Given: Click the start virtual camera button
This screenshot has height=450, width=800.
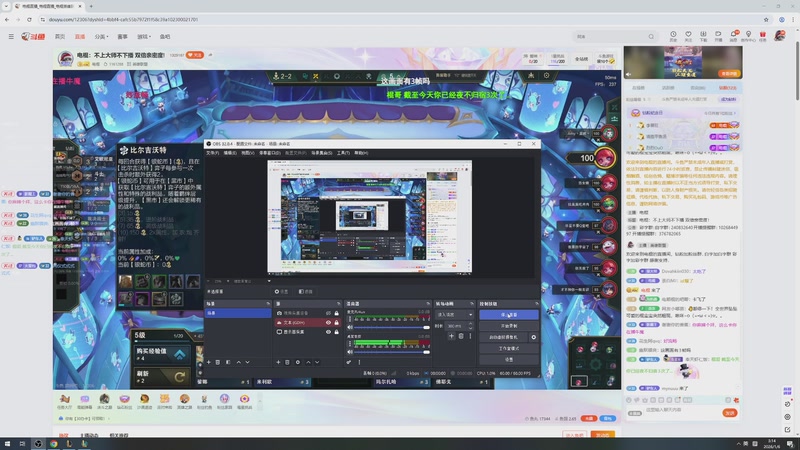Looking at the screenshot, I should pyautogui.click(x=504, y=337).
